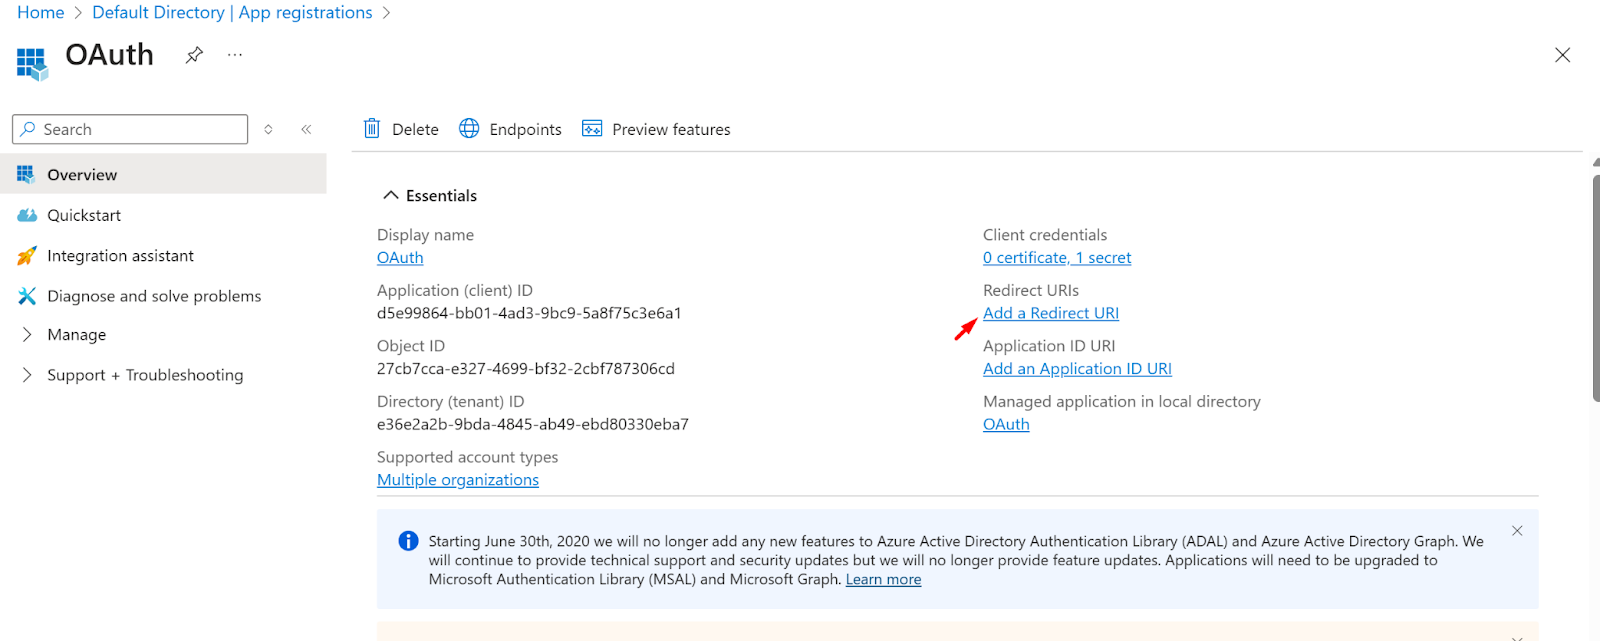Open the 0 certificate, 1 secret link

point(1057,258)
